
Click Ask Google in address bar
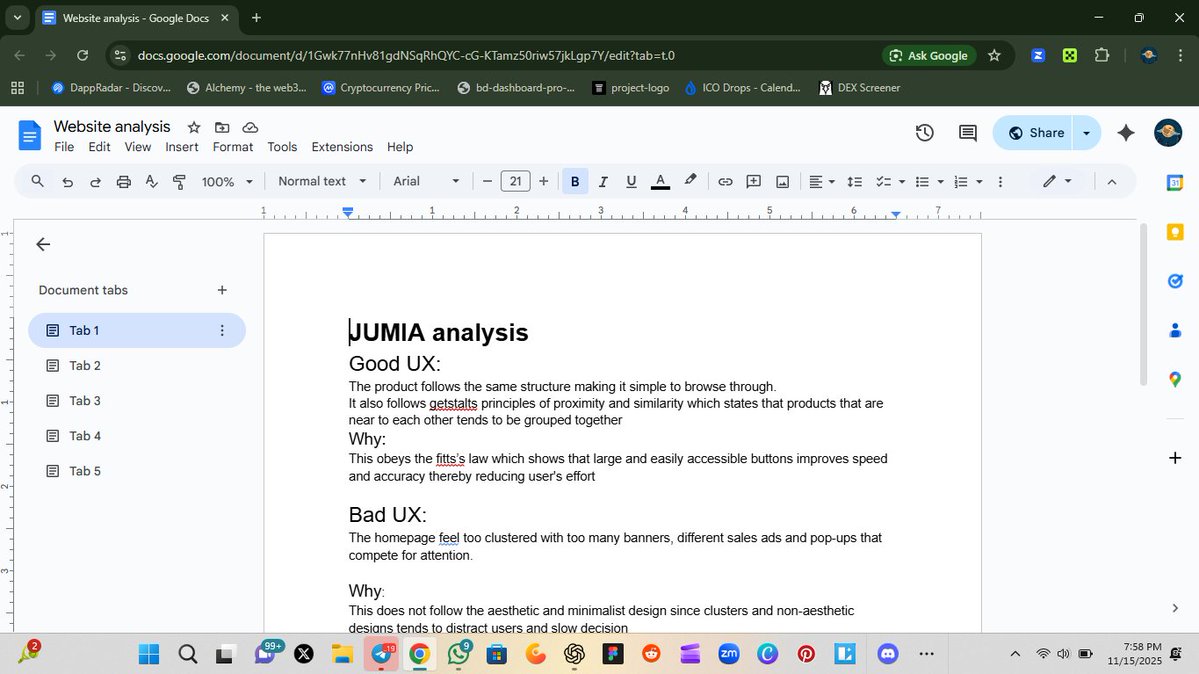pyautogui.click(x=929, y=55)
